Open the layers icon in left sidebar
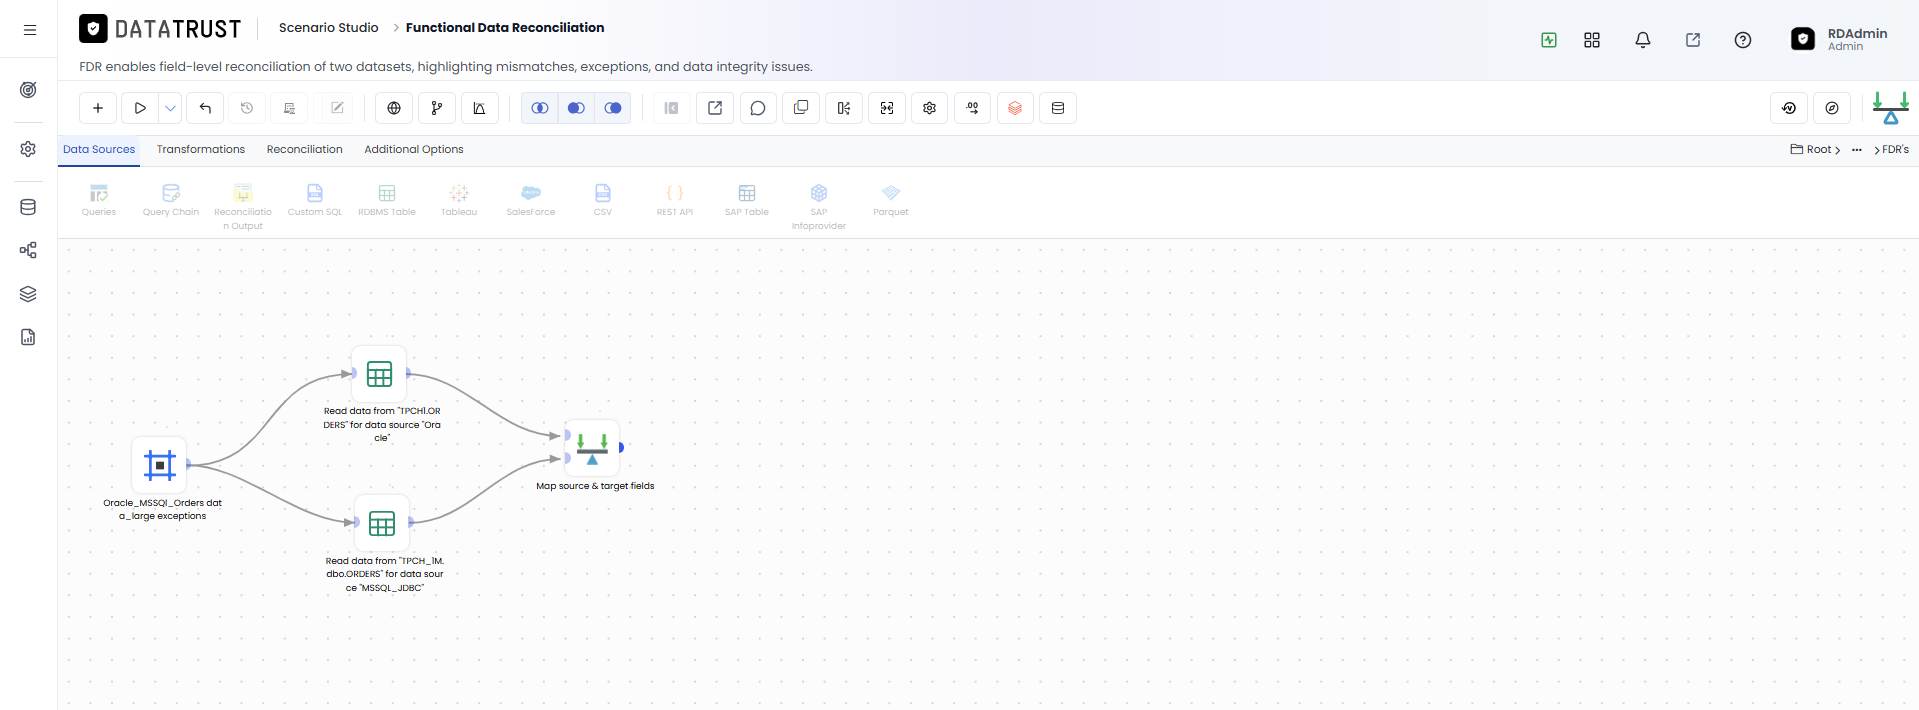The height and width of the screenshot is (710, 1919). [28, 294]
